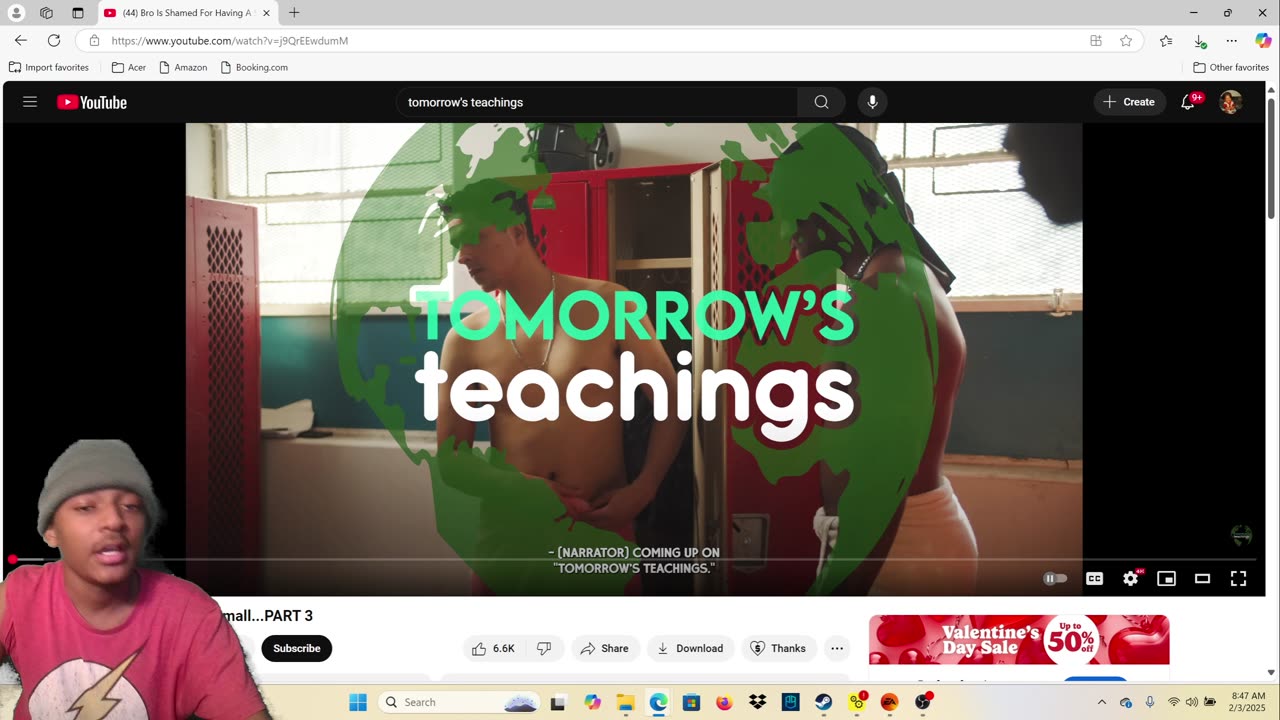The image size is (1280, 720).
Task: Click the YouTube search input field
Action: pos(598,102)
